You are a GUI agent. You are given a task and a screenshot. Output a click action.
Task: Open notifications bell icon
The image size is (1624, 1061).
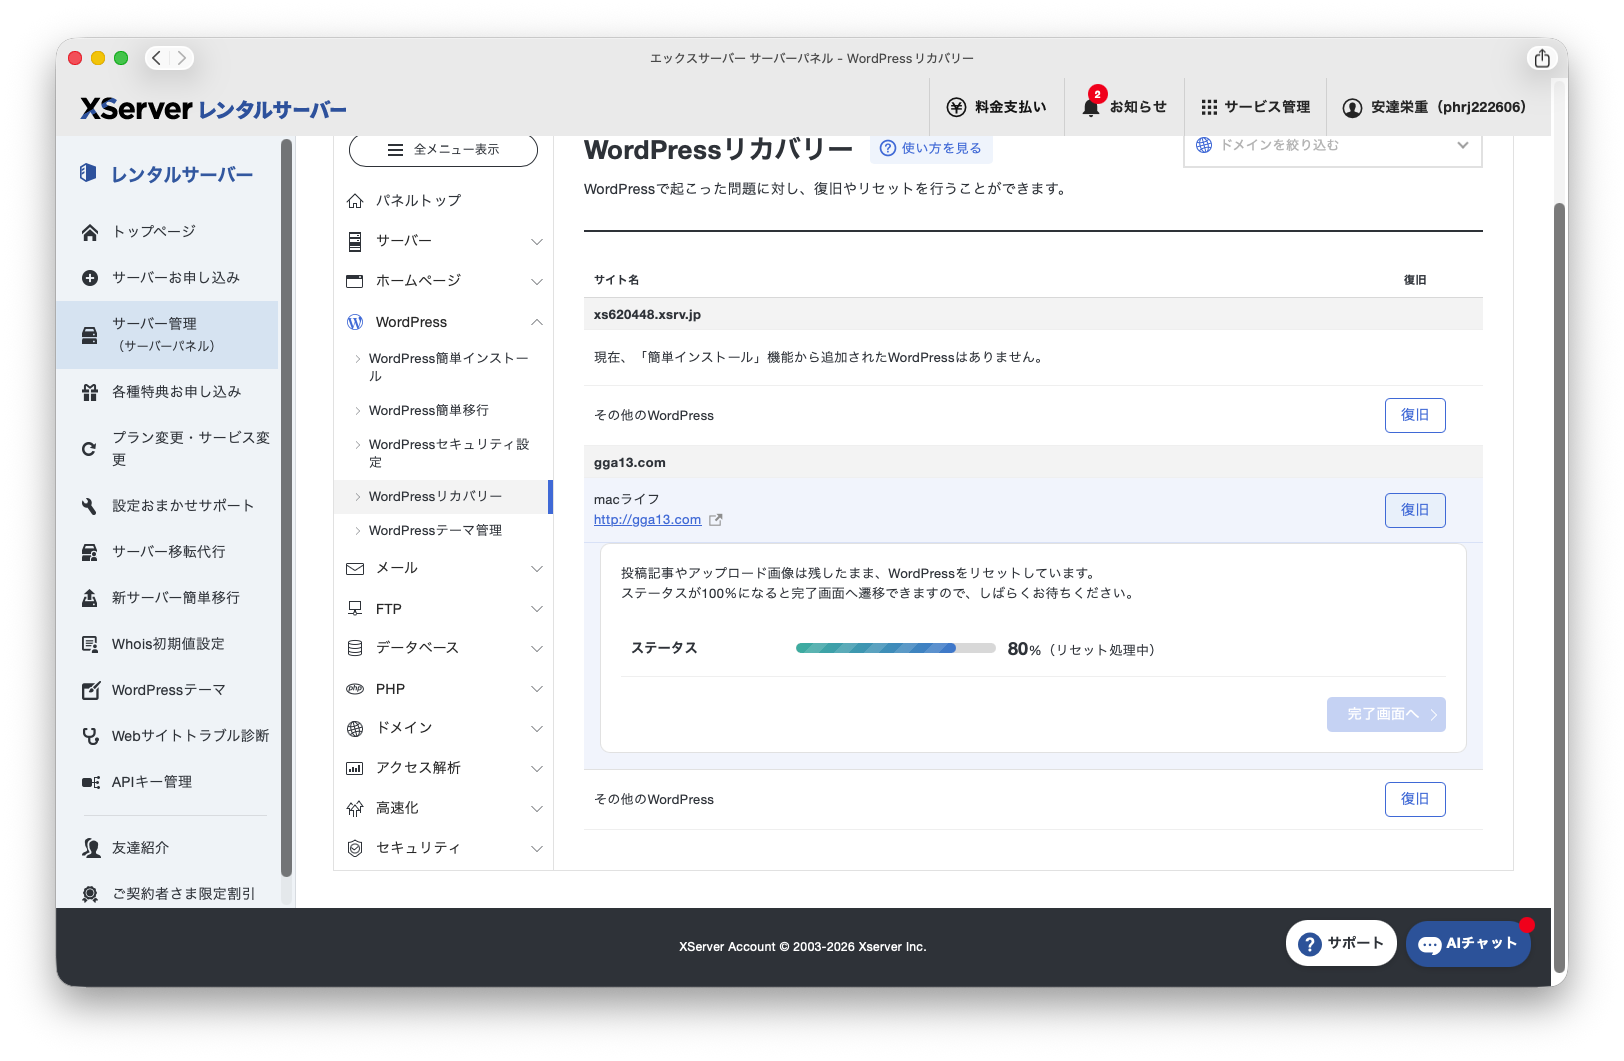coord(1091,107)
